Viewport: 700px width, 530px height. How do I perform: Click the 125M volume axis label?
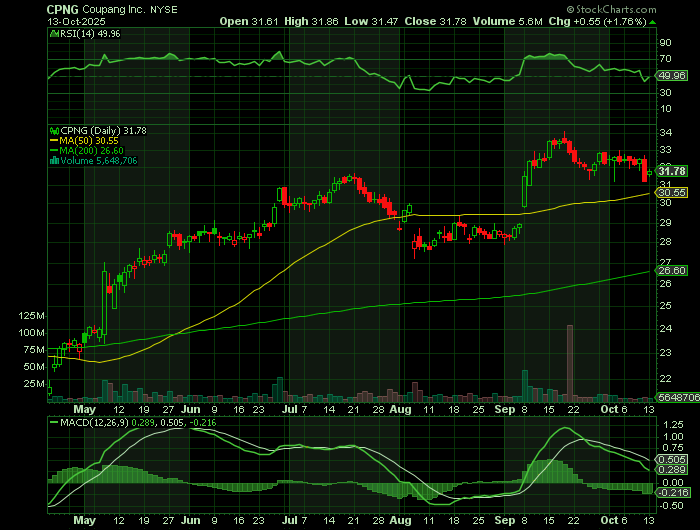(31, 316)
